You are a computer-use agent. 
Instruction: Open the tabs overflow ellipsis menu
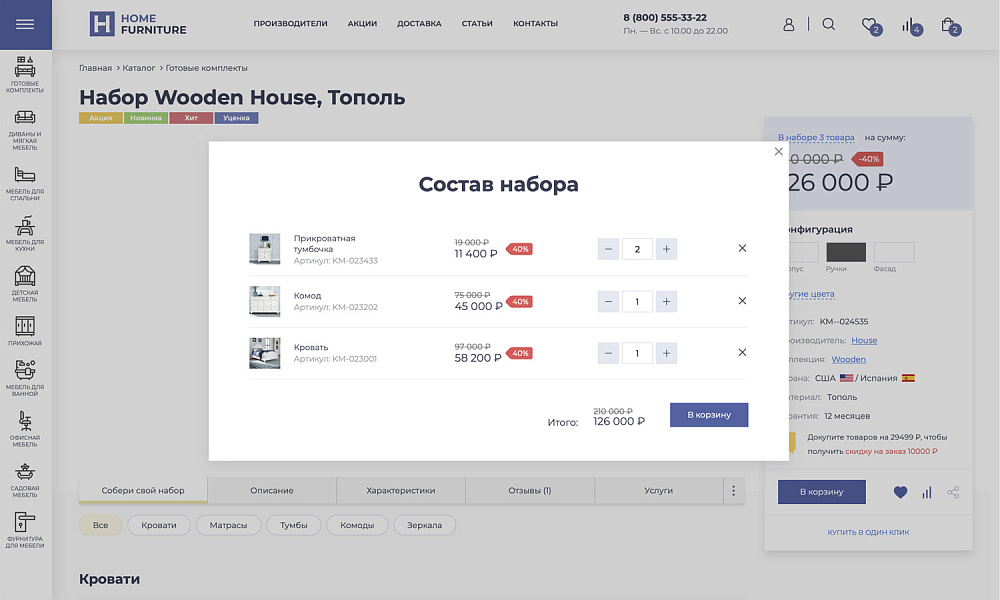click(x=733, y=490)
